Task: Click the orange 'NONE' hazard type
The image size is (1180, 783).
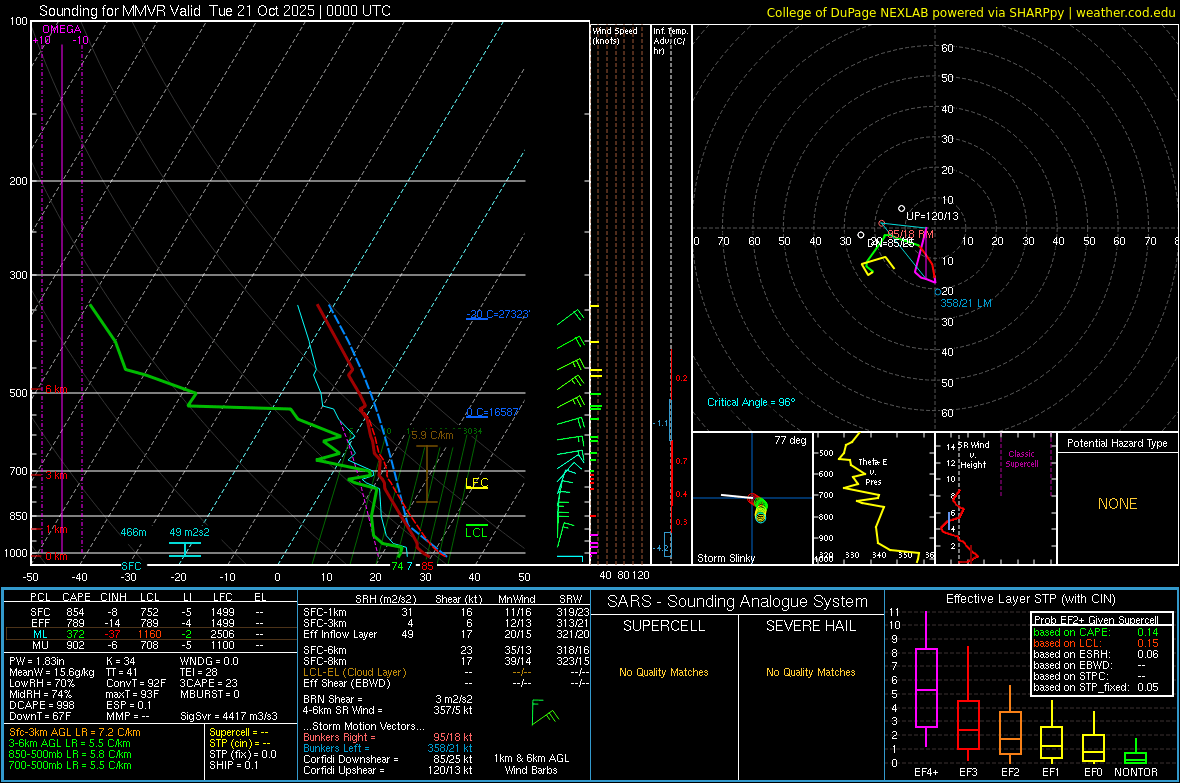Action: (x=1117, y=504)
